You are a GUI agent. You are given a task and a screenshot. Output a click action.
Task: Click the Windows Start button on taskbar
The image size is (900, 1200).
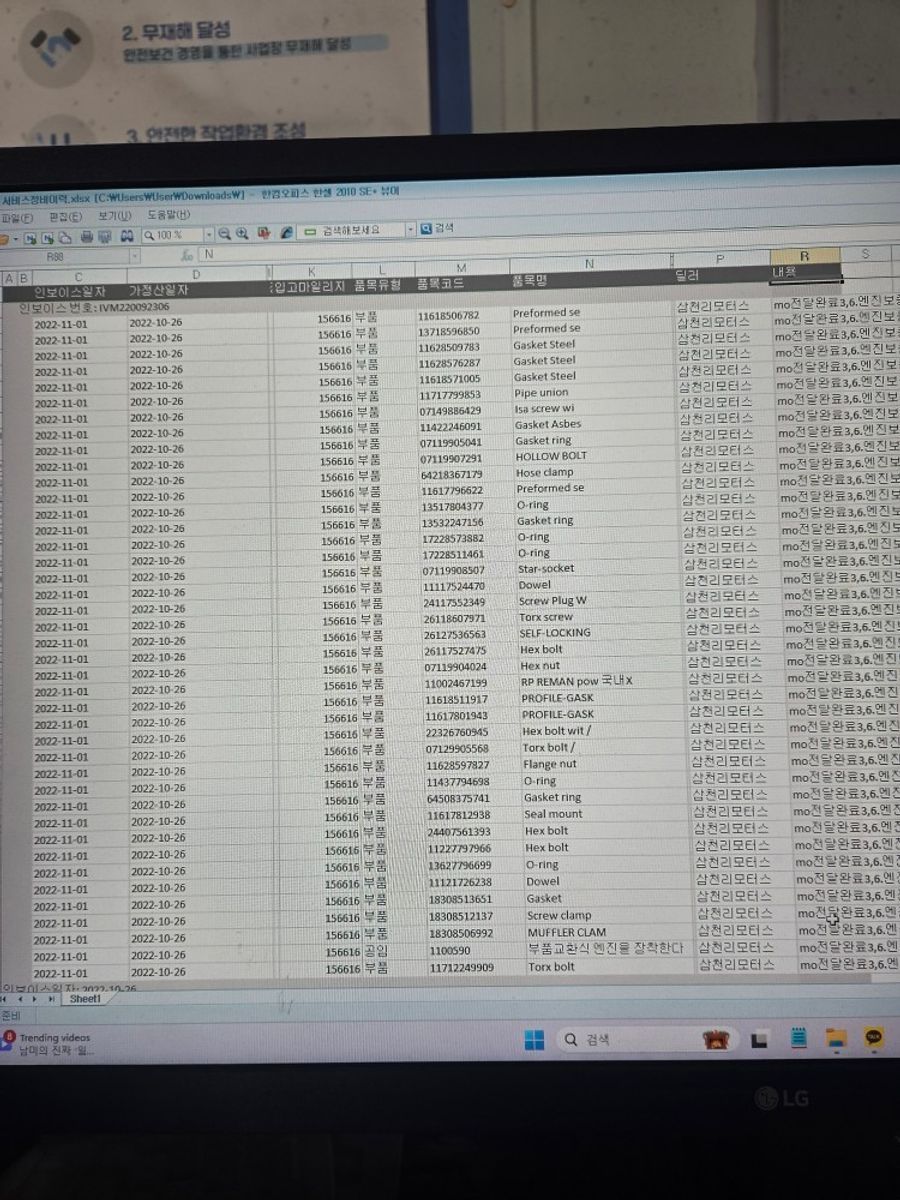(x=534, y=1040)
